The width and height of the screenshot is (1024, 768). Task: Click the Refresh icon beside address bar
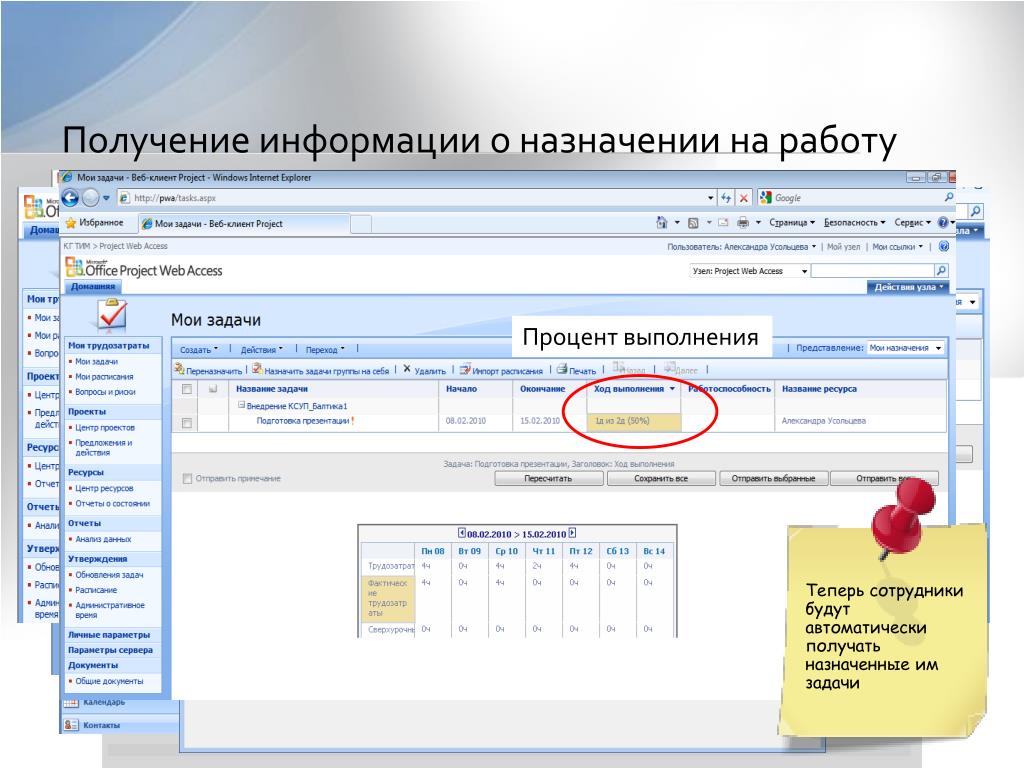pos(726,198)
